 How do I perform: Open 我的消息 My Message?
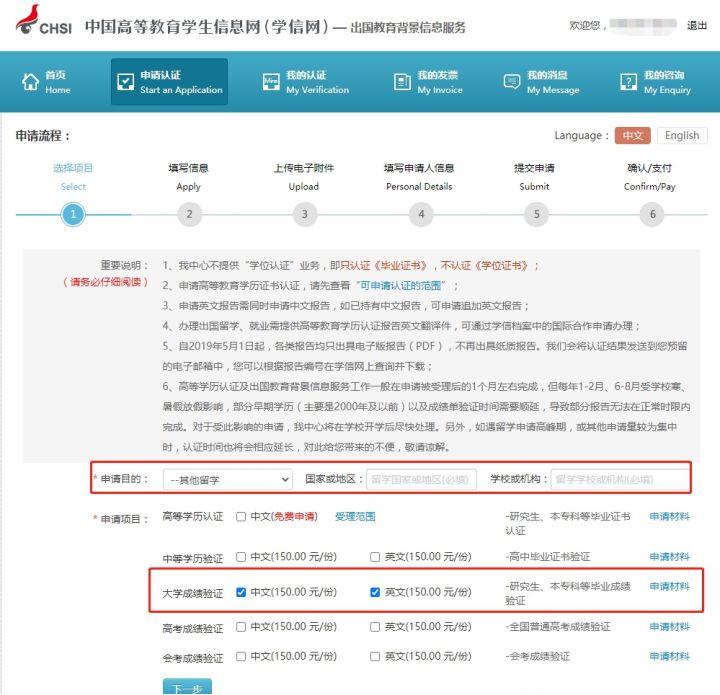click(x=542, y=82)
